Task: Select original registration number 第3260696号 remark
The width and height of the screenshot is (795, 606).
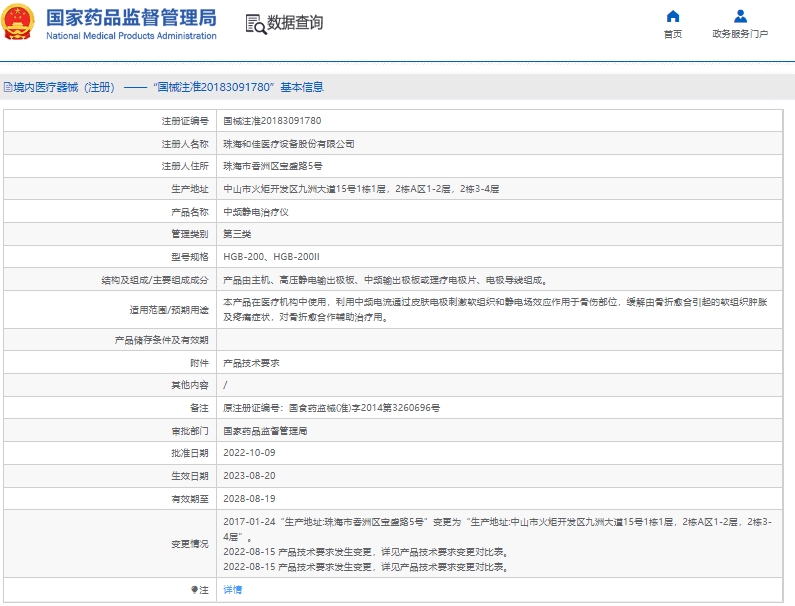Action: click(x=332, y=408)
